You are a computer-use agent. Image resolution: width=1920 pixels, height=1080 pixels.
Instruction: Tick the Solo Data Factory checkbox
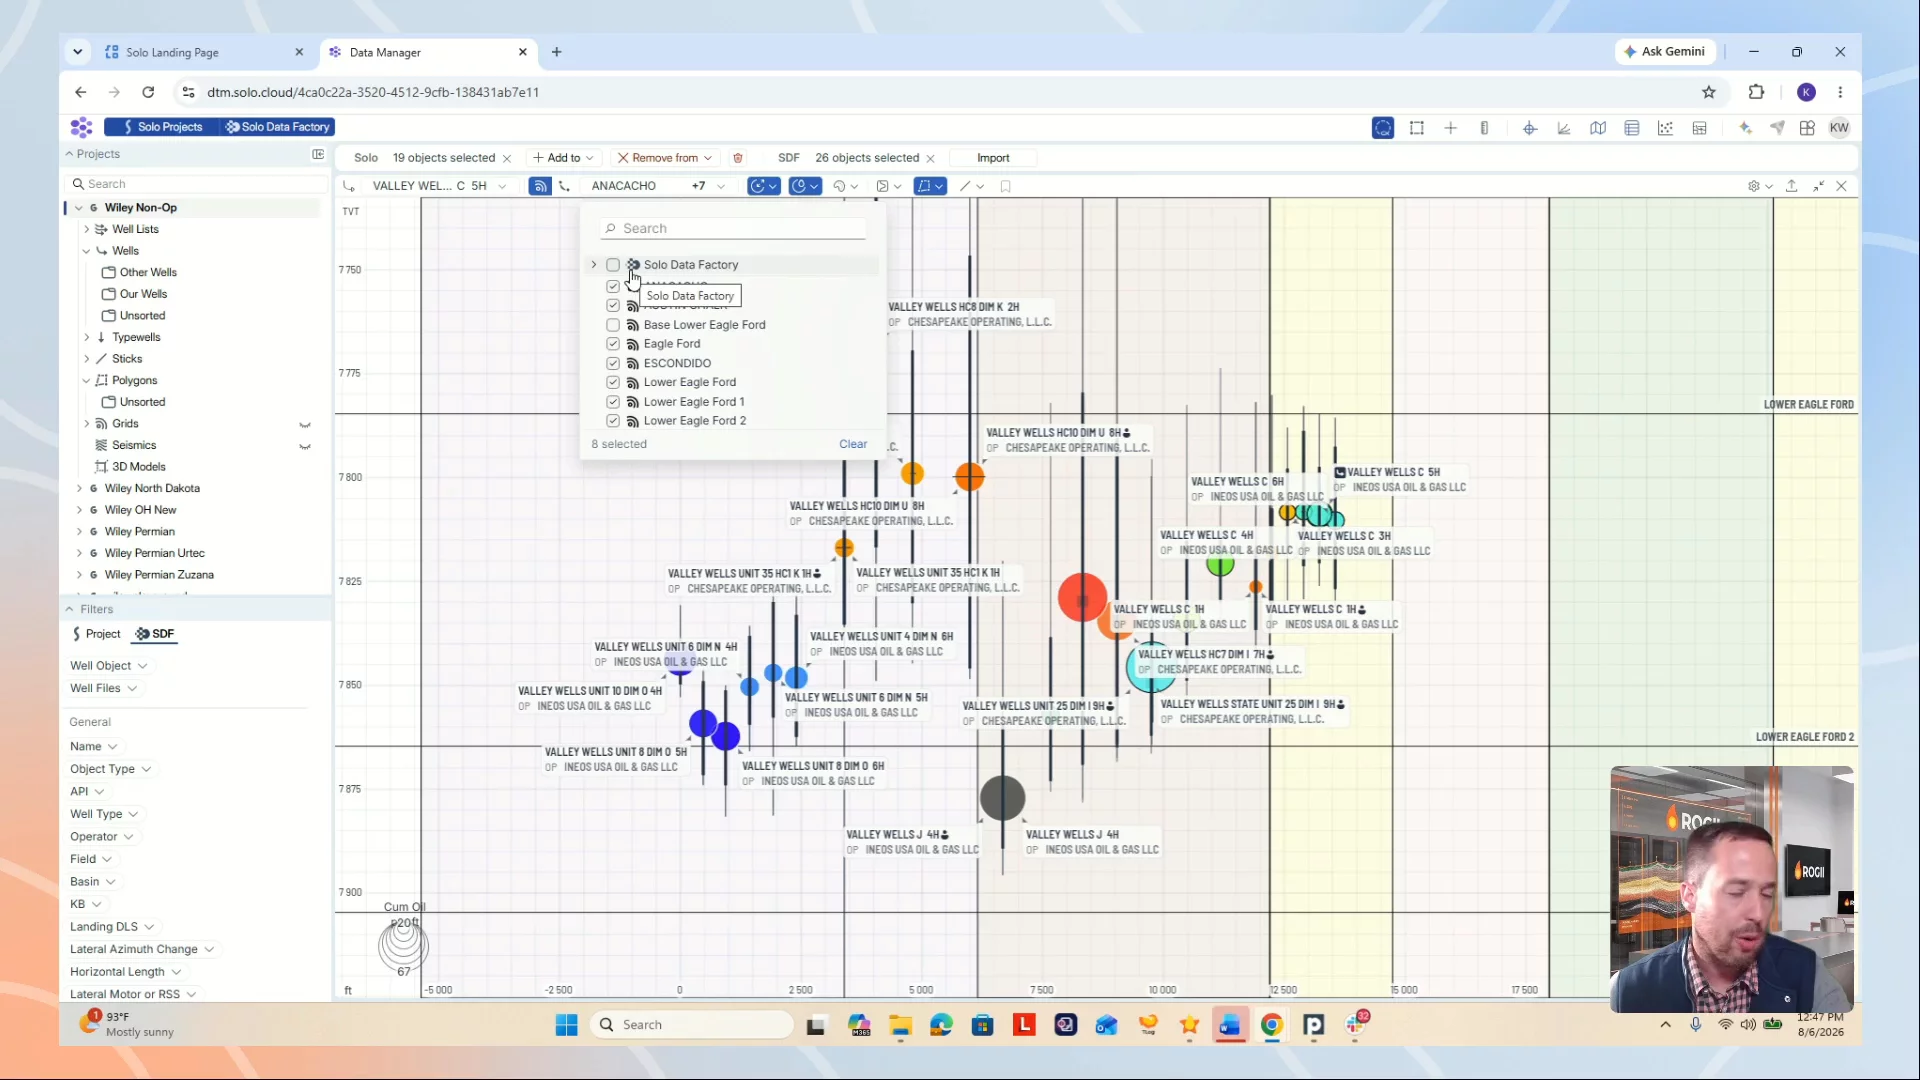[x=613, y=265]
